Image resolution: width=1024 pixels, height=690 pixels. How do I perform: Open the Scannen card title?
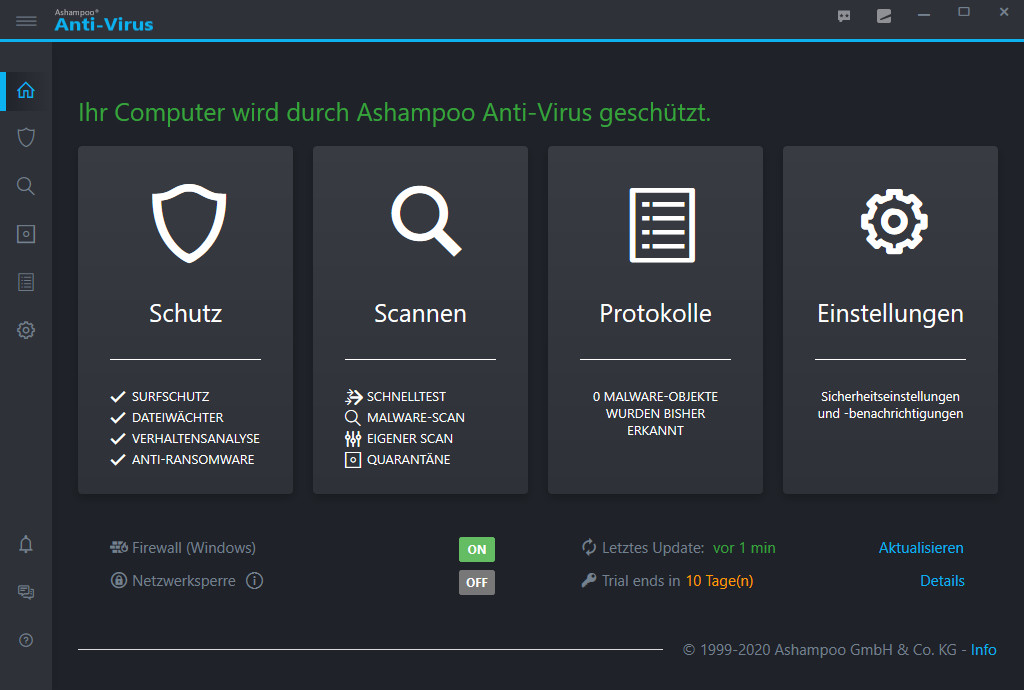click(420, 313)
